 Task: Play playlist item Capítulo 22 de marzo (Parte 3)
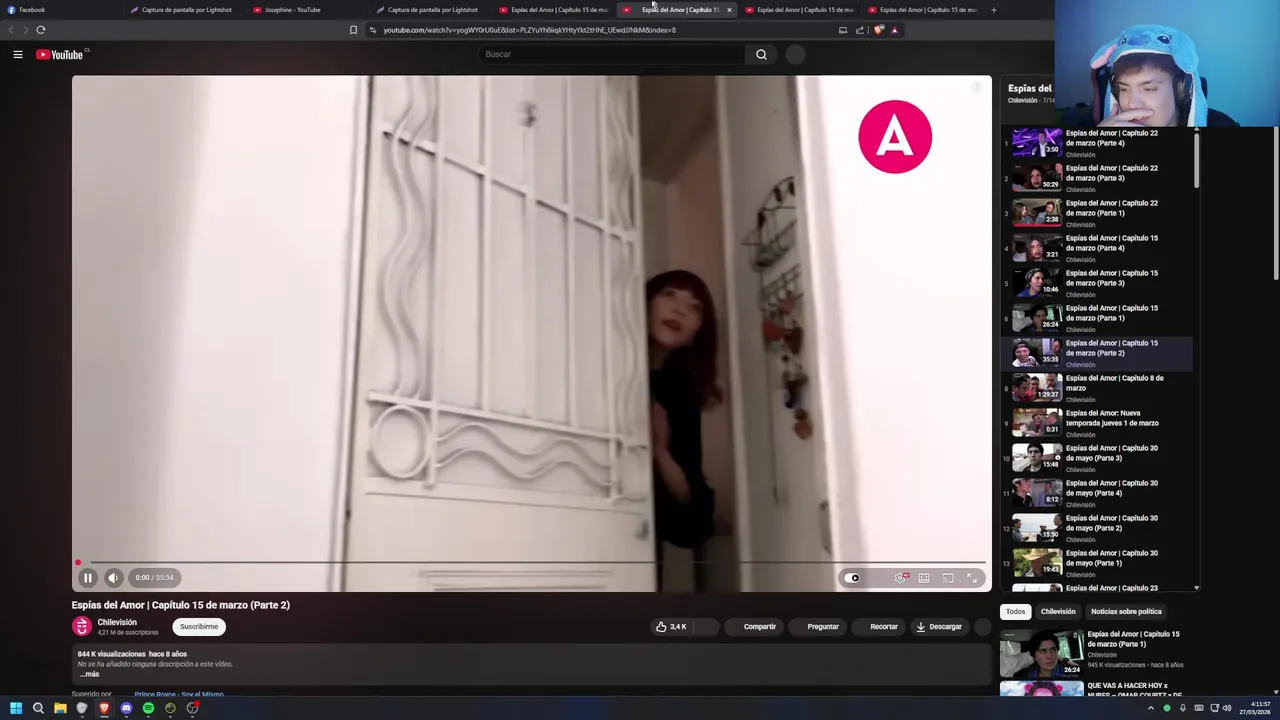click(x=1097, y=178)
